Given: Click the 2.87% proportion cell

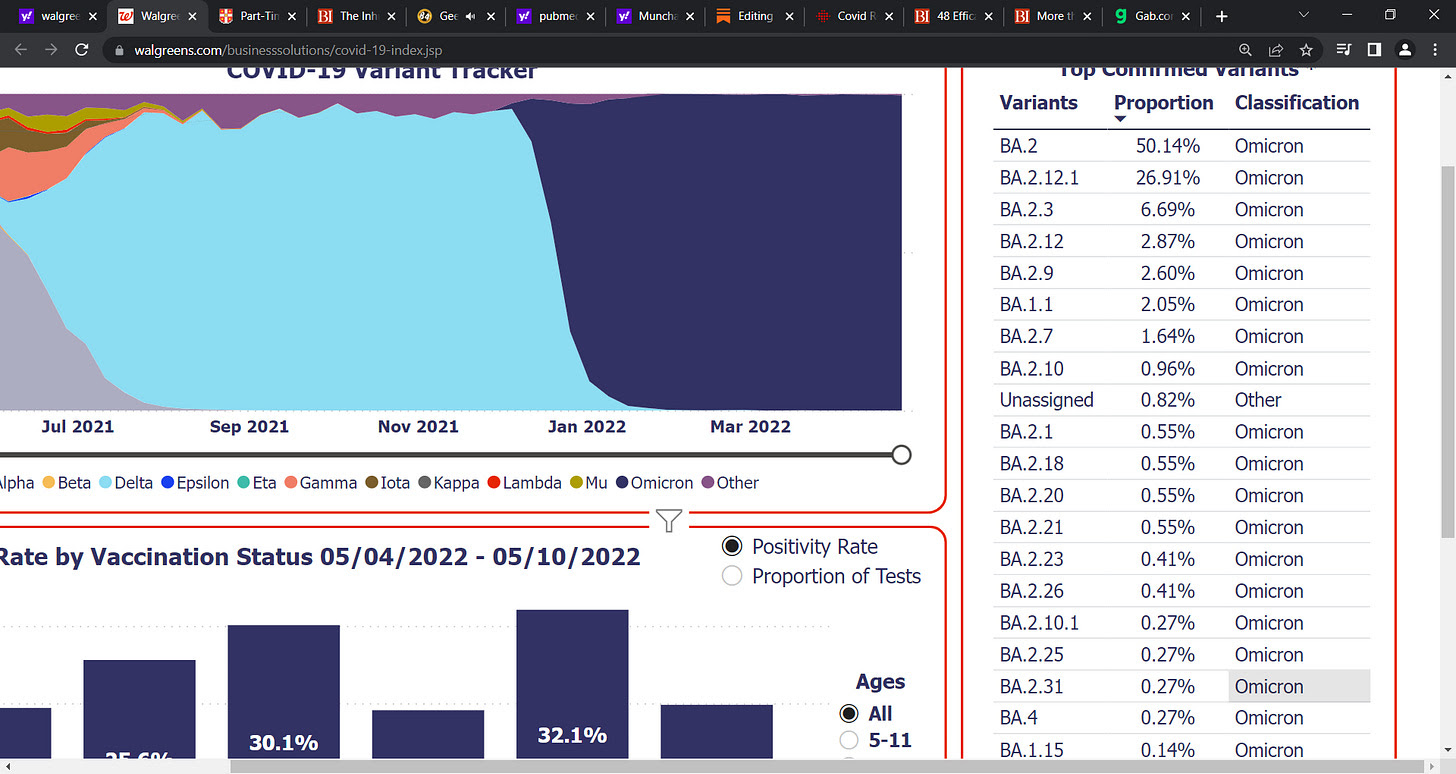Looking at the screenshot, I should (1170, 241).
